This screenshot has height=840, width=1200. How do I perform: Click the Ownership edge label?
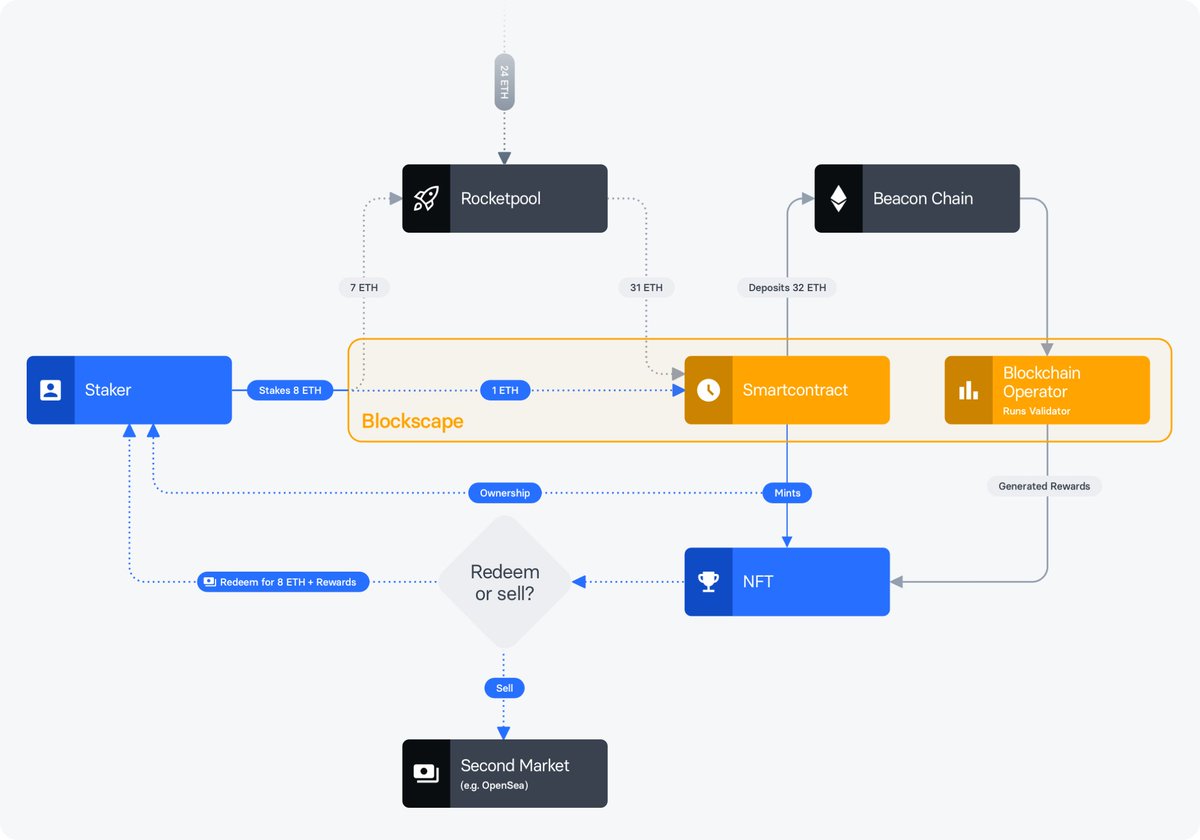point(505,493)
